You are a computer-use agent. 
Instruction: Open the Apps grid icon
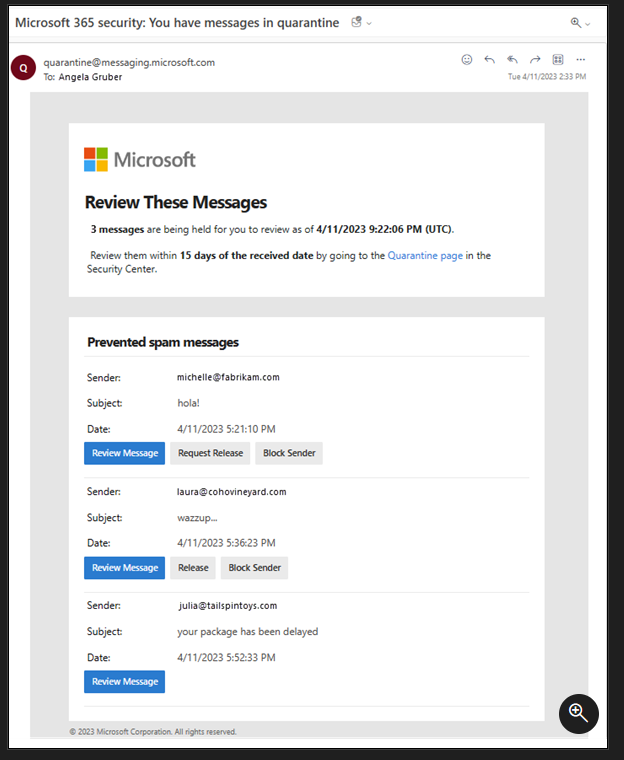558,60
